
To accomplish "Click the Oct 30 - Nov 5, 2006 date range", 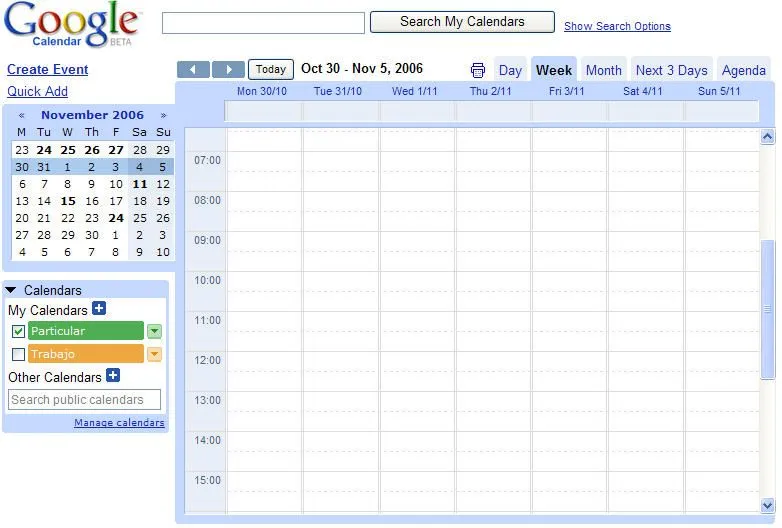I will [x=362, y=68].
